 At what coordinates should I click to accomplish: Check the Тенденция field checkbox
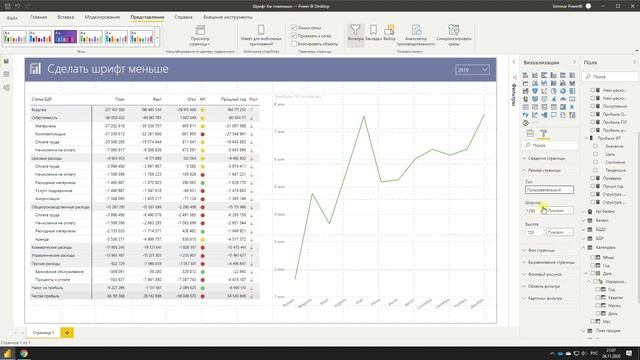coord(596,170)
